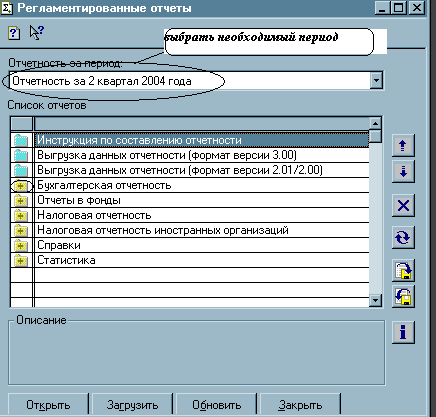The width and height of the screenshot is (436, 417).
Task: Expand the Налоговая отчетность folder icon
Action: [x=21, y=215]
